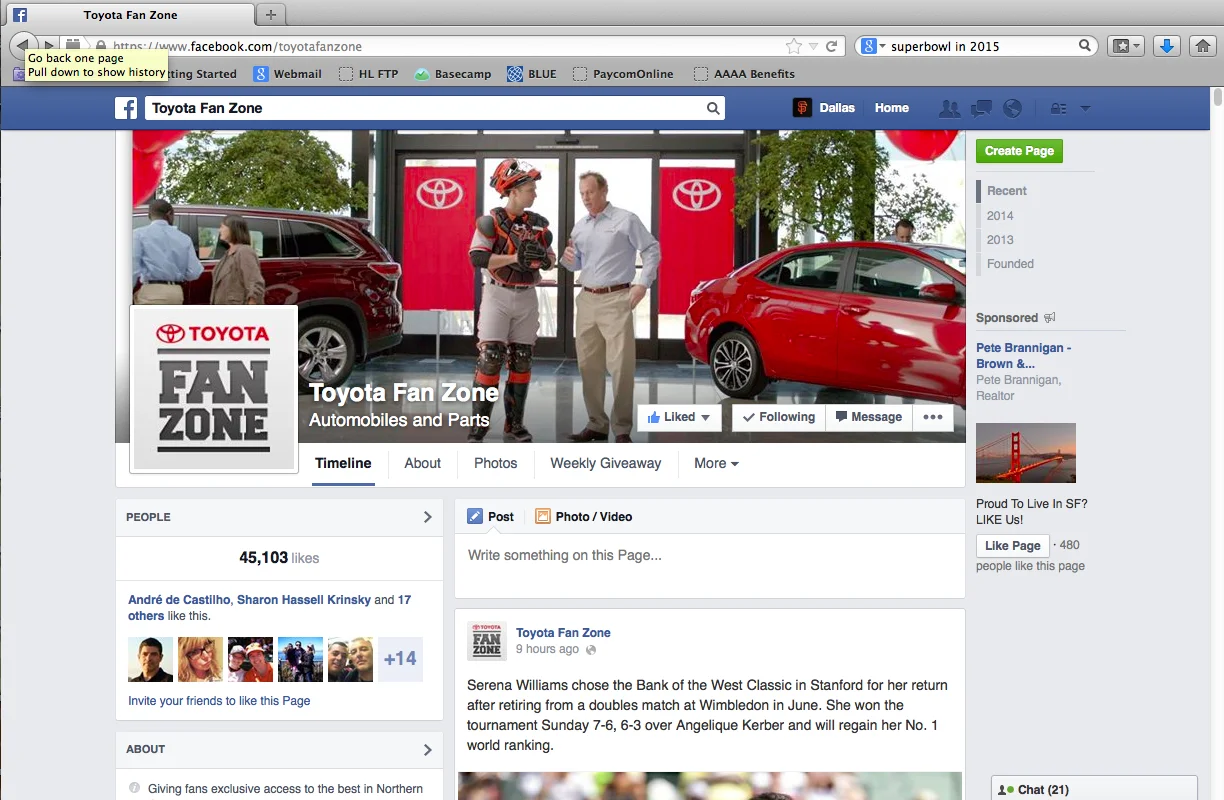
Task: Open André de Castilho profile link
Action: click(179, 600)
